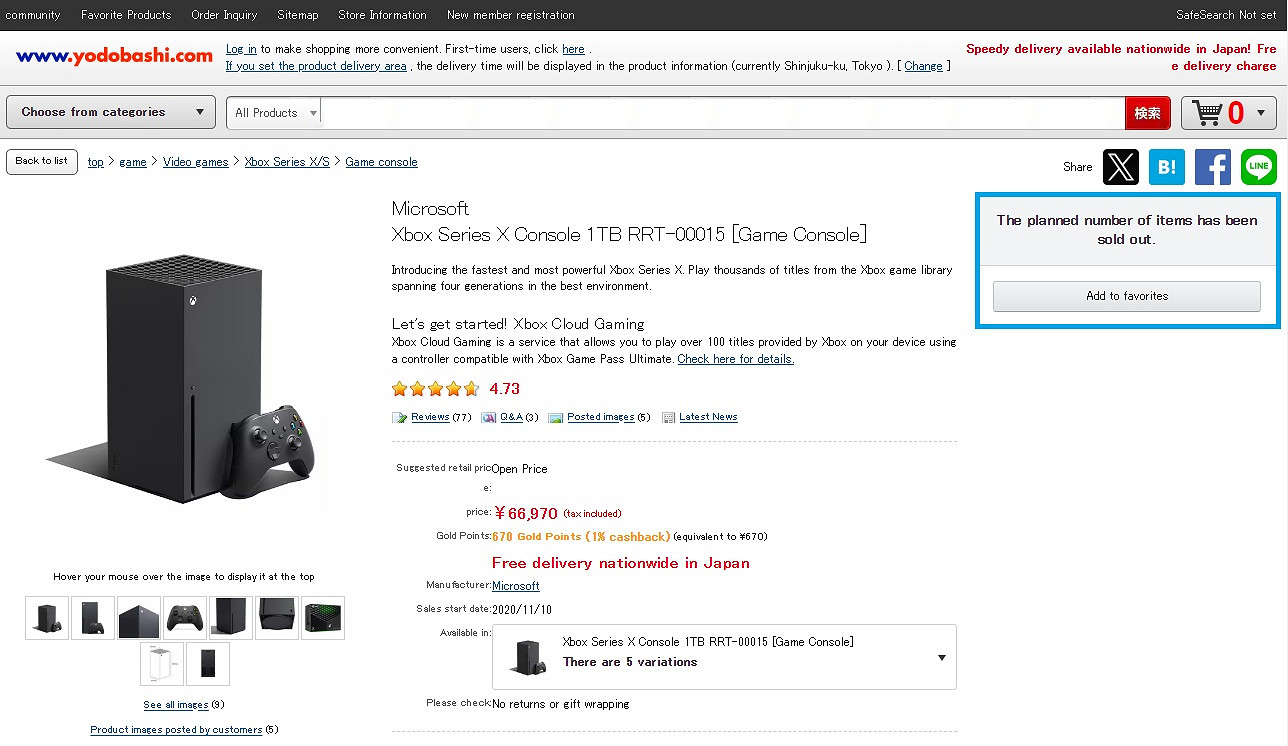Open the Change delivery area link
The height and width of the screenshot is (746, 1288).
(x=922, y=65)
